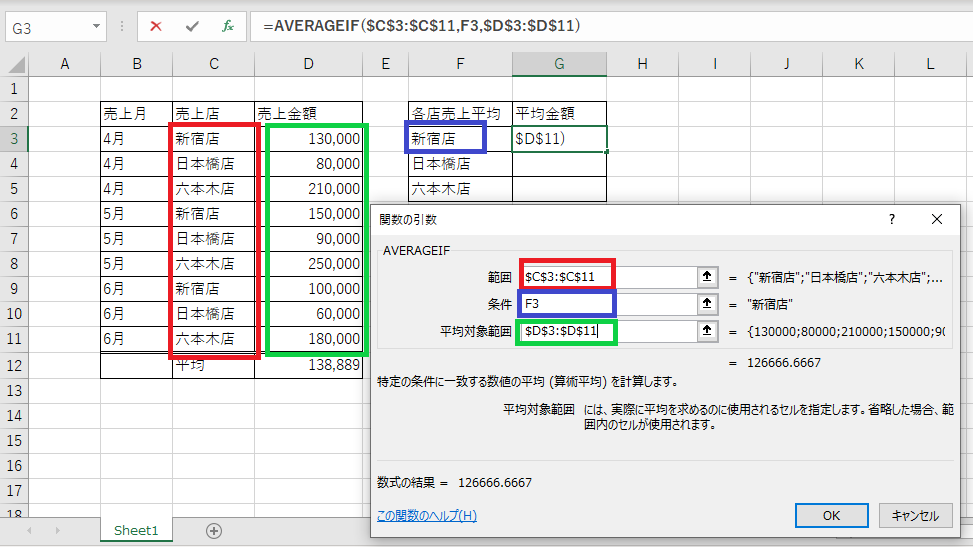This screenshot has width=973, height=547.
Task: Select the column D header
Action: tap(308, 64)
